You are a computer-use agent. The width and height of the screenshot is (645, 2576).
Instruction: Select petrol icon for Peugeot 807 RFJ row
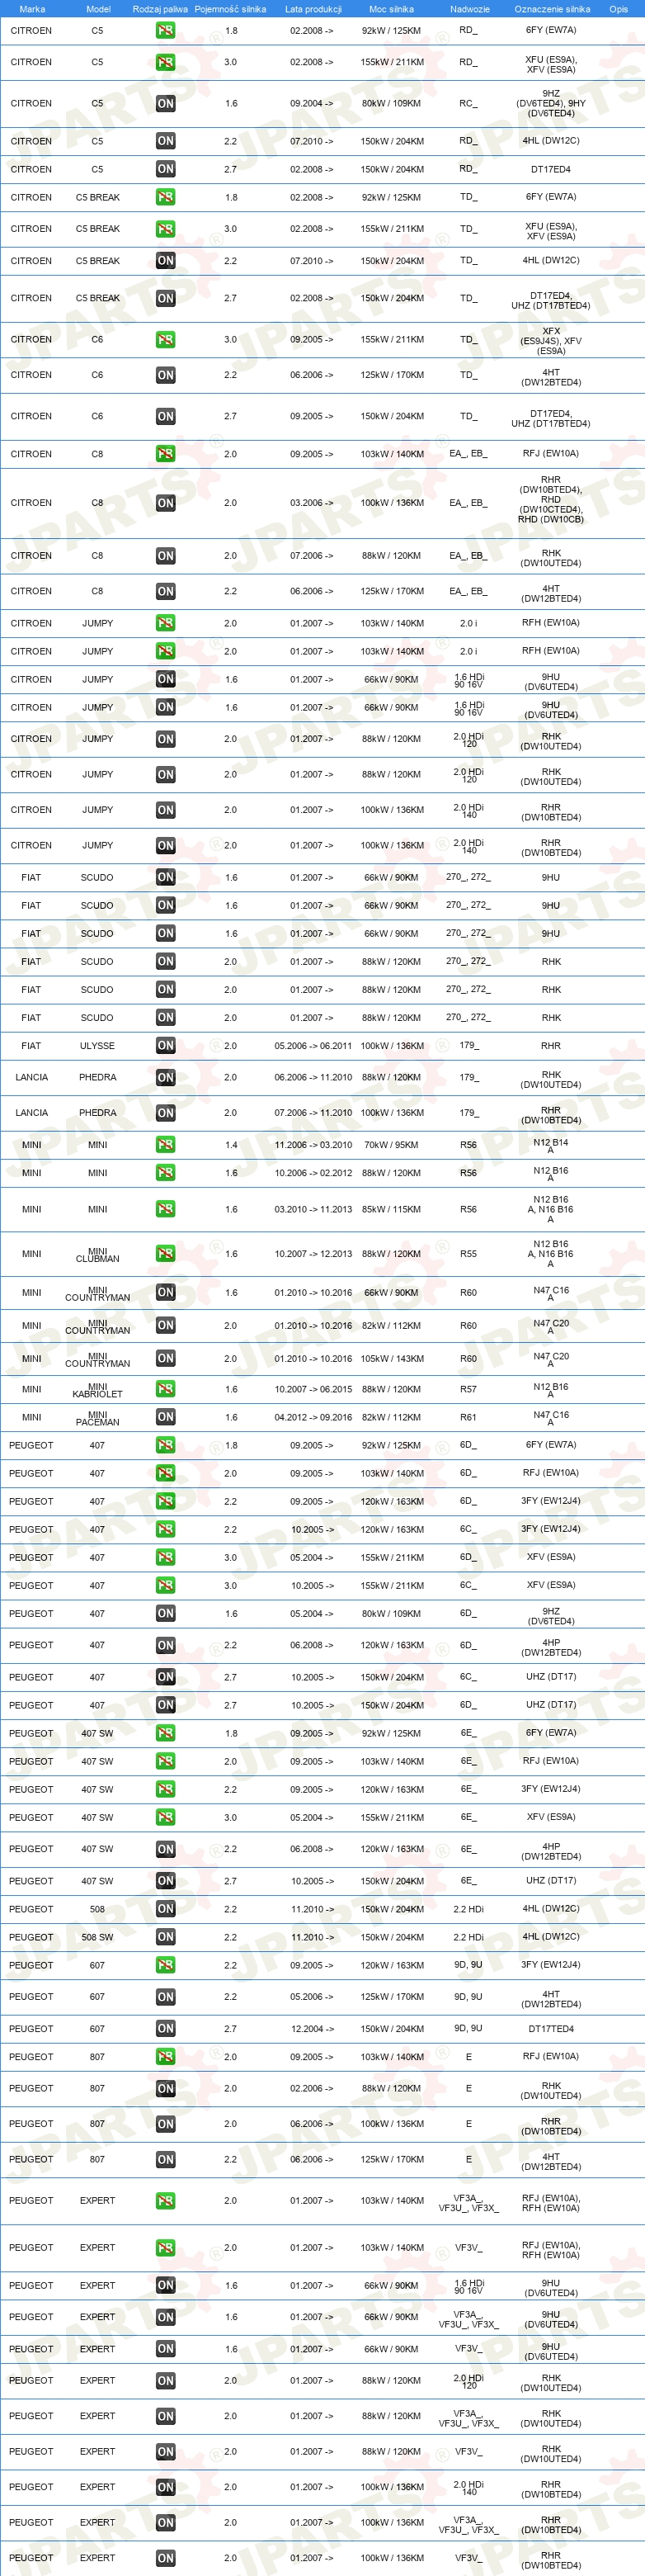165,2057
